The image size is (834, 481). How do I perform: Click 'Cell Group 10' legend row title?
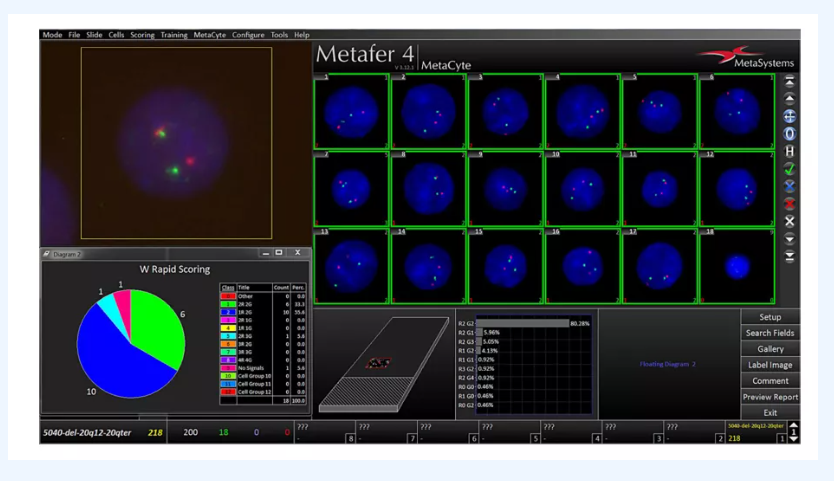pos(254,376)
